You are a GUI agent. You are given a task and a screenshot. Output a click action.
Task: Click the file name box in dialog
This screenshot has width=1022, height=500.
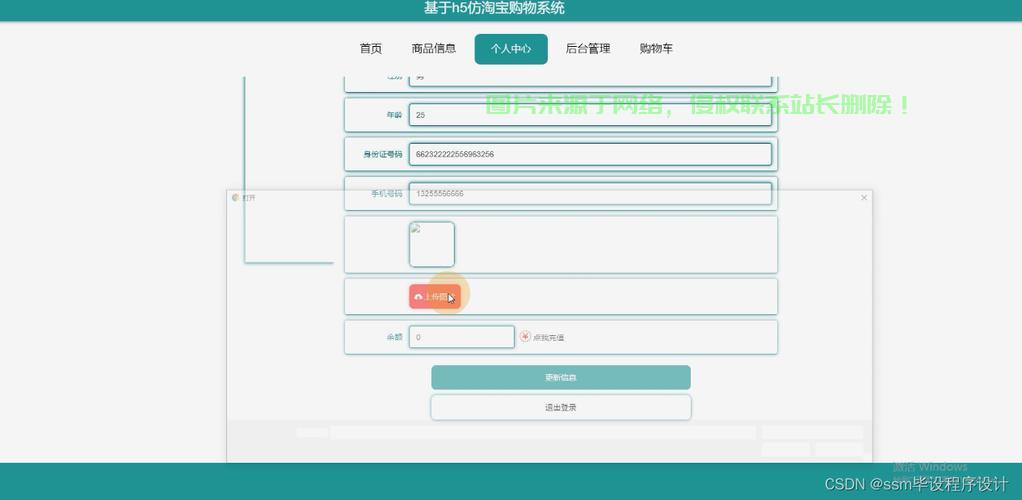tap(542, 432)
